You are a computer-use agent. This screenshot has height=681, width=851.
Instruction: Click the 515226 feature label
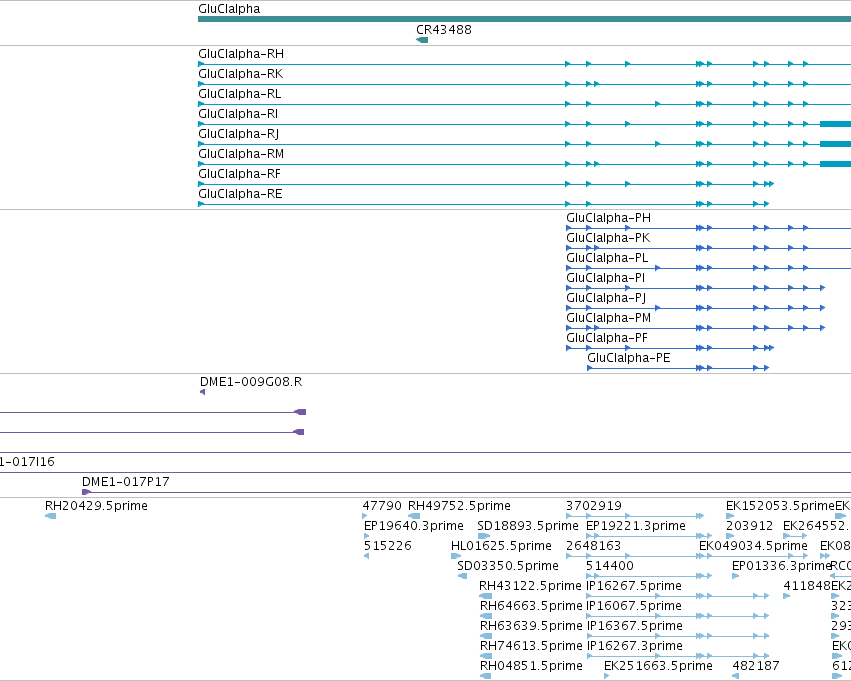(x=388, y=546)
